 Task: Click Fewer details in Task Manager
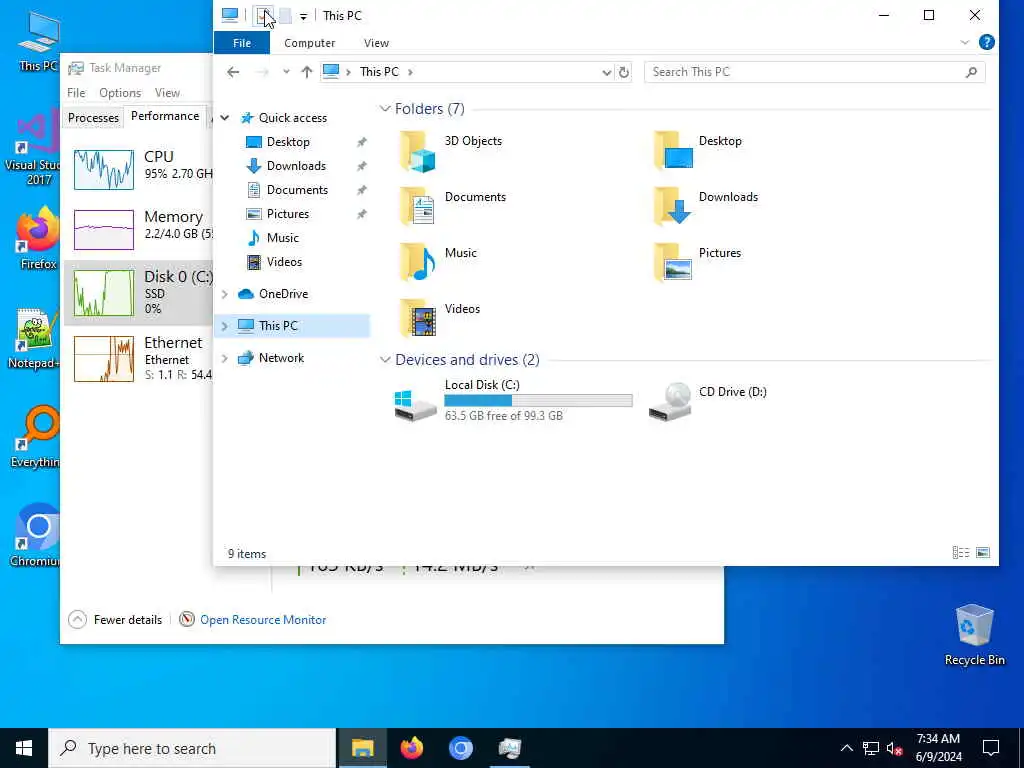(116, 620)
